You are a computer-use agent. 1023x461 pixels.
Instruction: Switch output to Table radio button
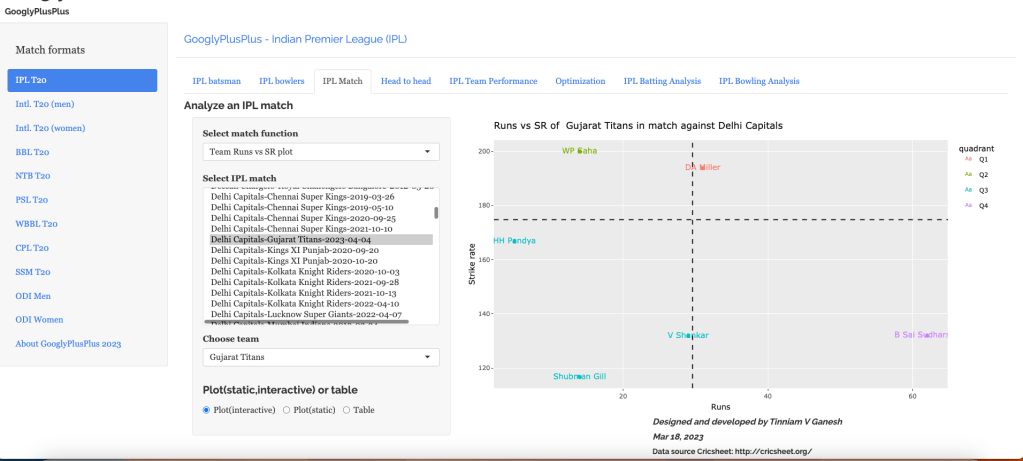347,410
